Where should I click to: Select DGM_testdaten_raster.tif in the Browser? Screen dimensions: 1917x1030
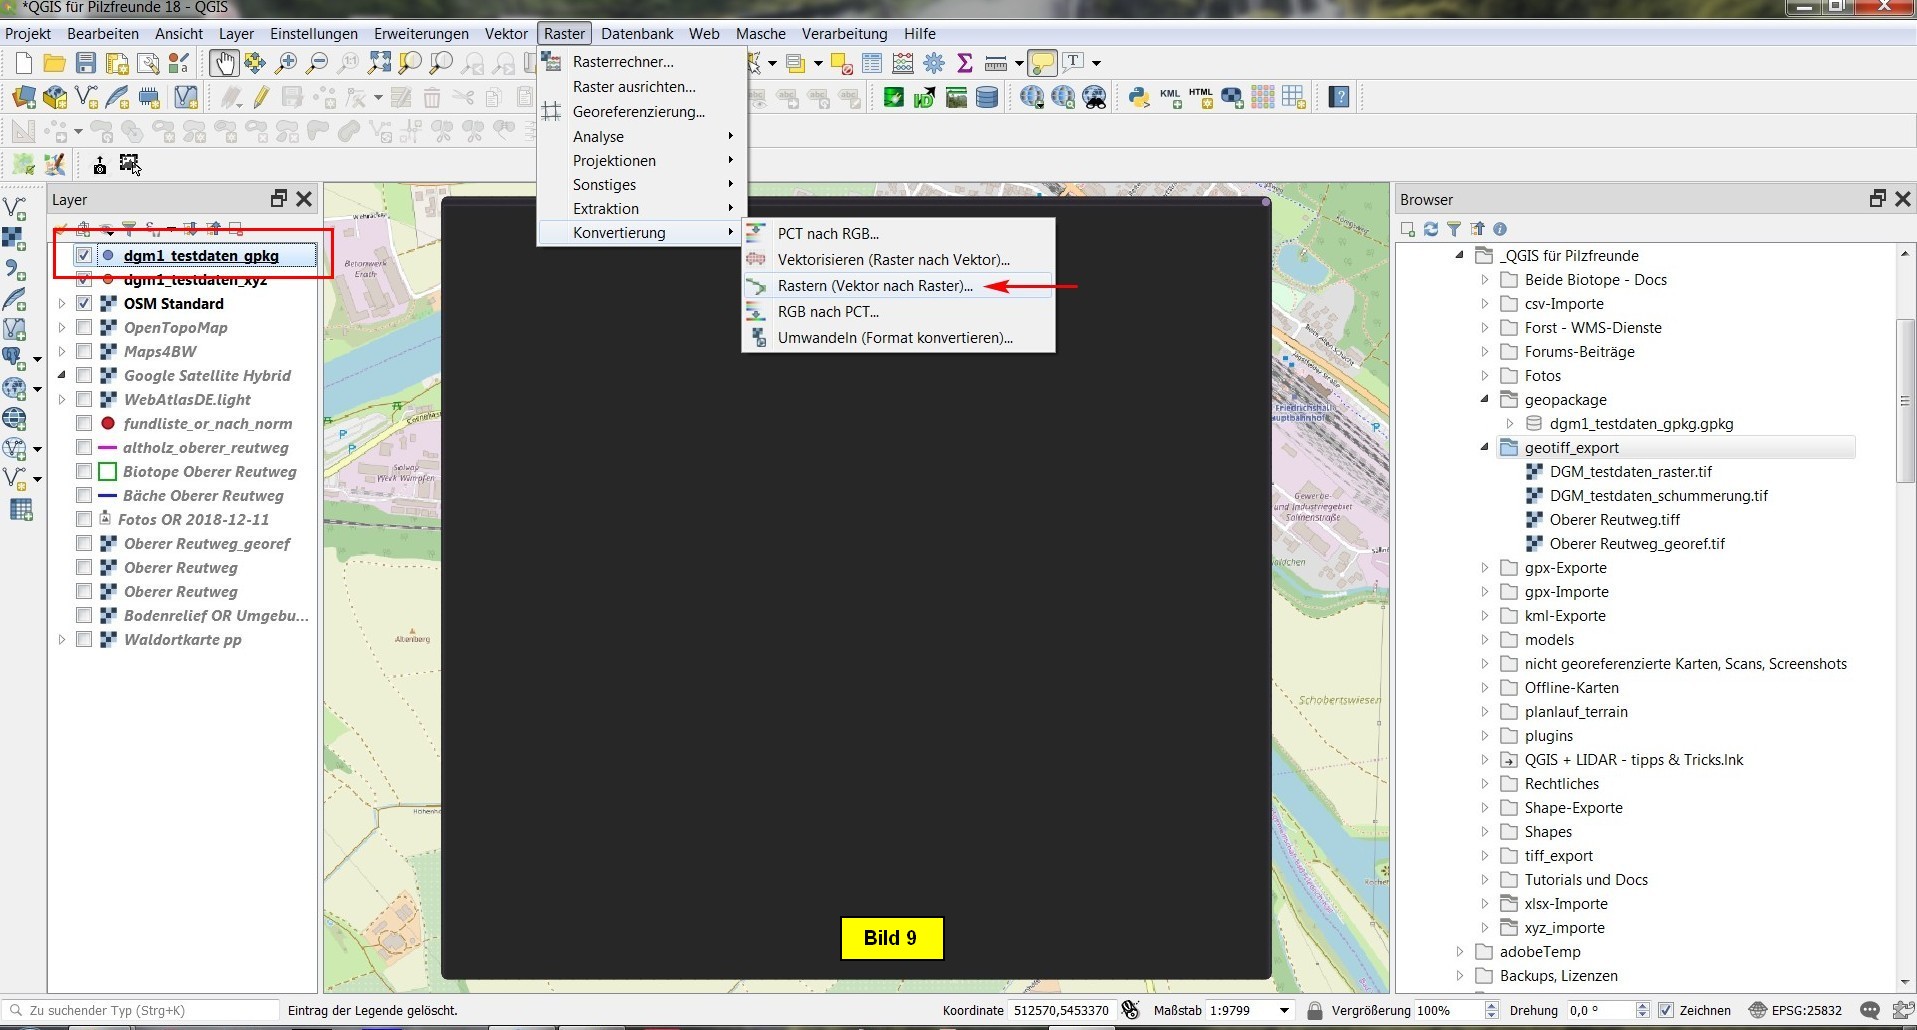click(x=1630, y=472)
